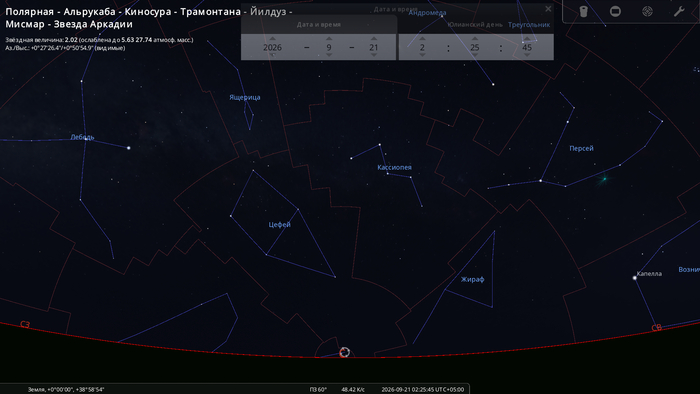The image size is (700, 394).
Task: Click into the day field 21
Action: coord(374,47)
